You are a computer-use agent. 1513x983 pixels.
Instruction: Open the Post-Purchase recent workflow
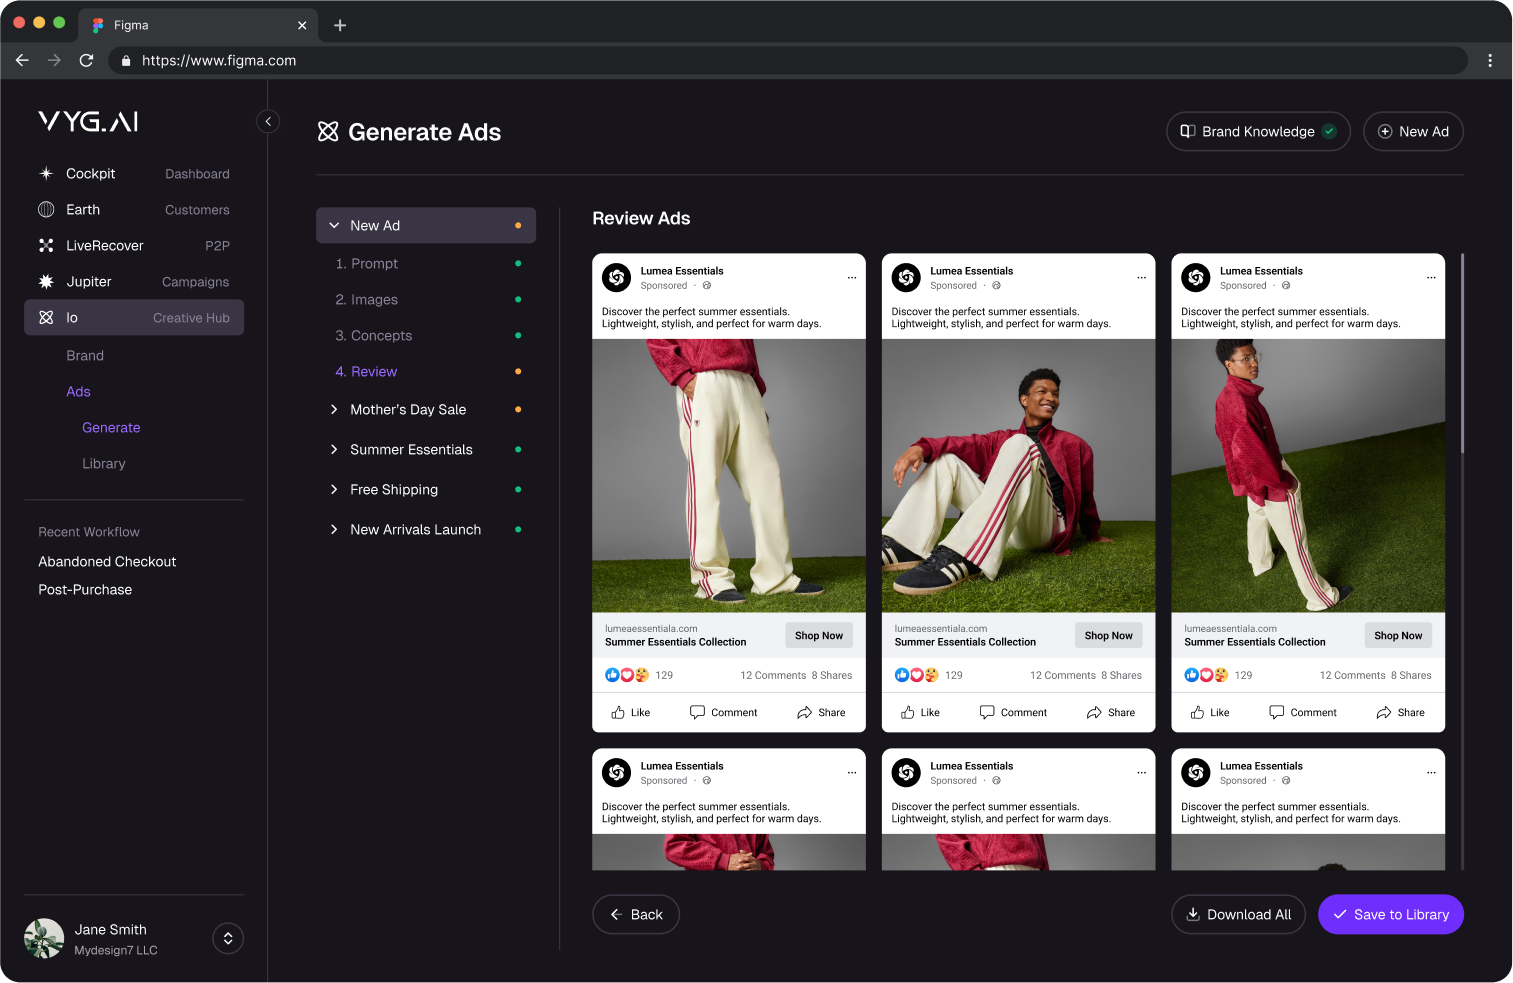point(85,589)
